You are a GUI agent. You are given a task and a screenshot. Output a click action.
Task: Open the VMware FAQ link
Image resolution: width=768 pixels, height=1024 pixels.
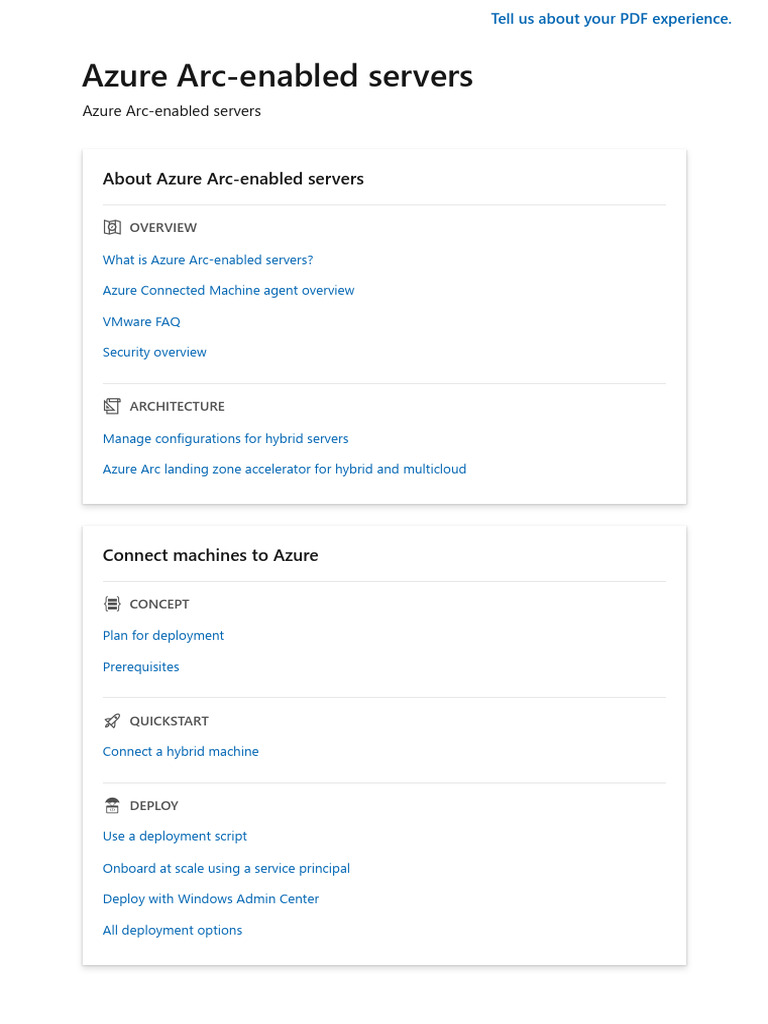[141, 322]
